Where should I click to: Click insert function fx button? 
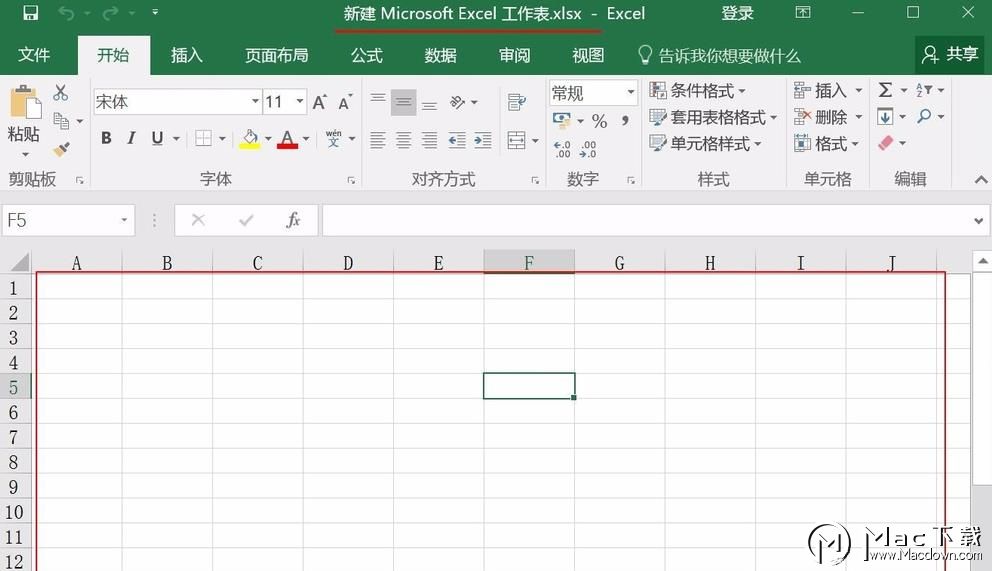point(293,220)
